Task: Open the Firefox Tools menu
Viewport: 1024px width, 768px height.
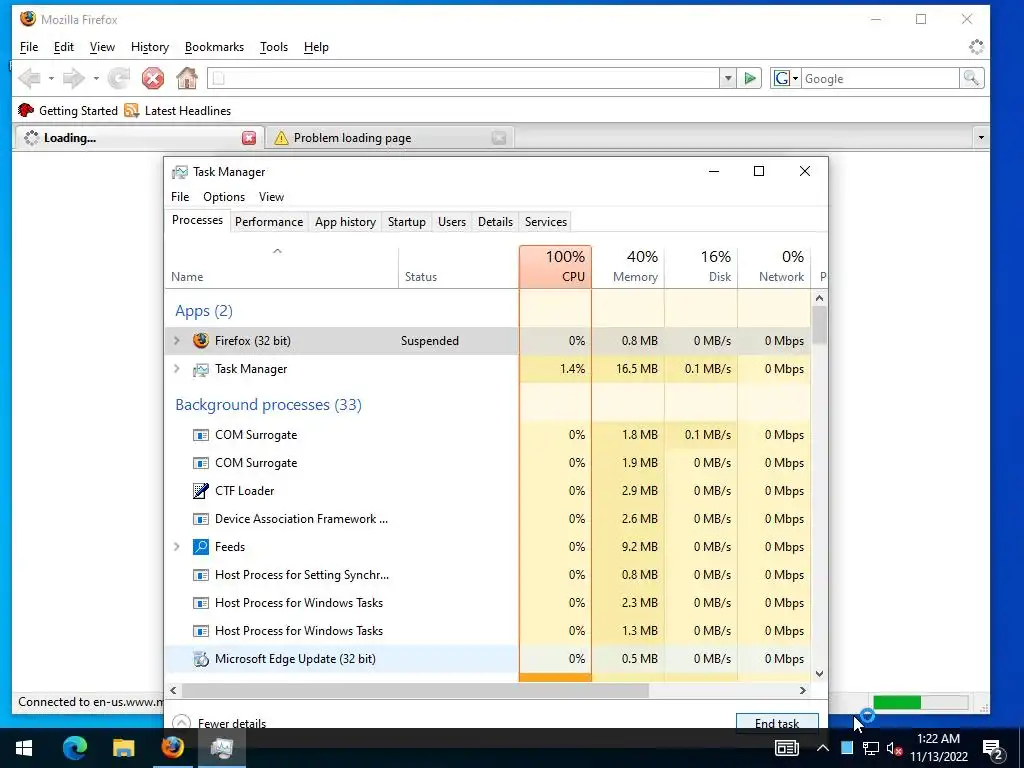Action: pyautogui.click(x=274, y=47)
